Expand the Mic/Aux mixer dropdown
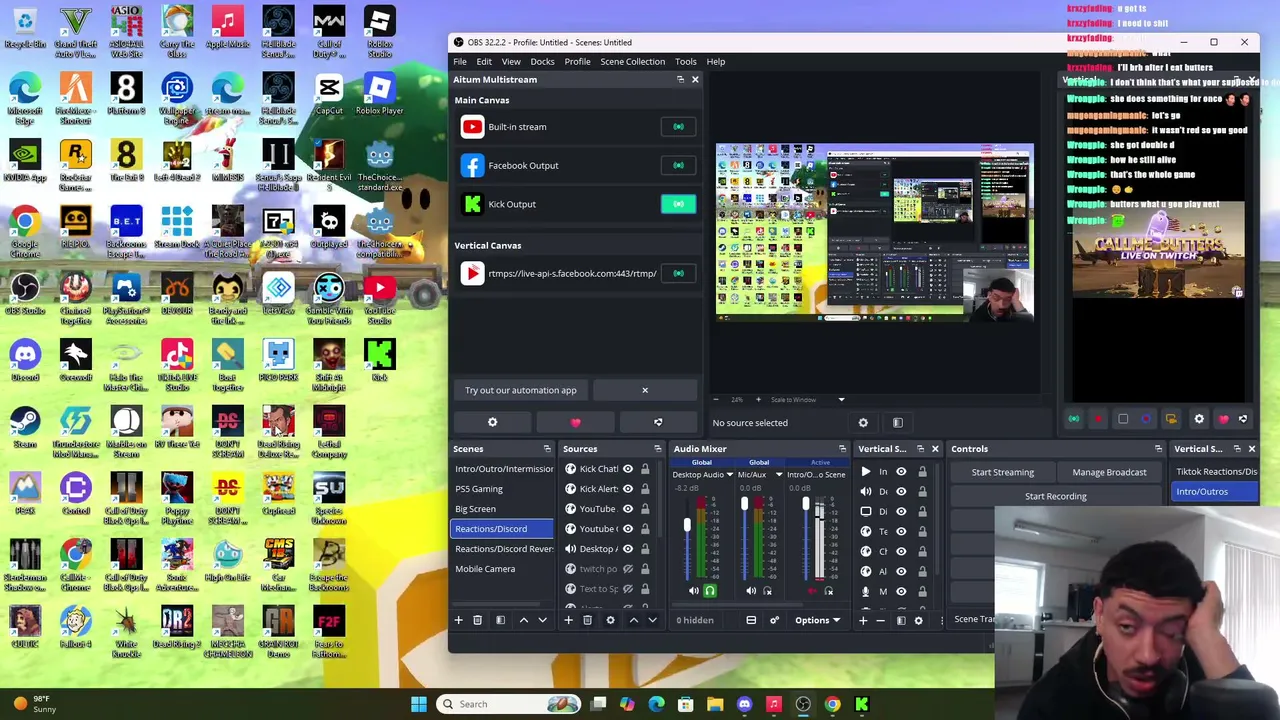This screenshot has height=720, width=1280. (x=779, y=475)
